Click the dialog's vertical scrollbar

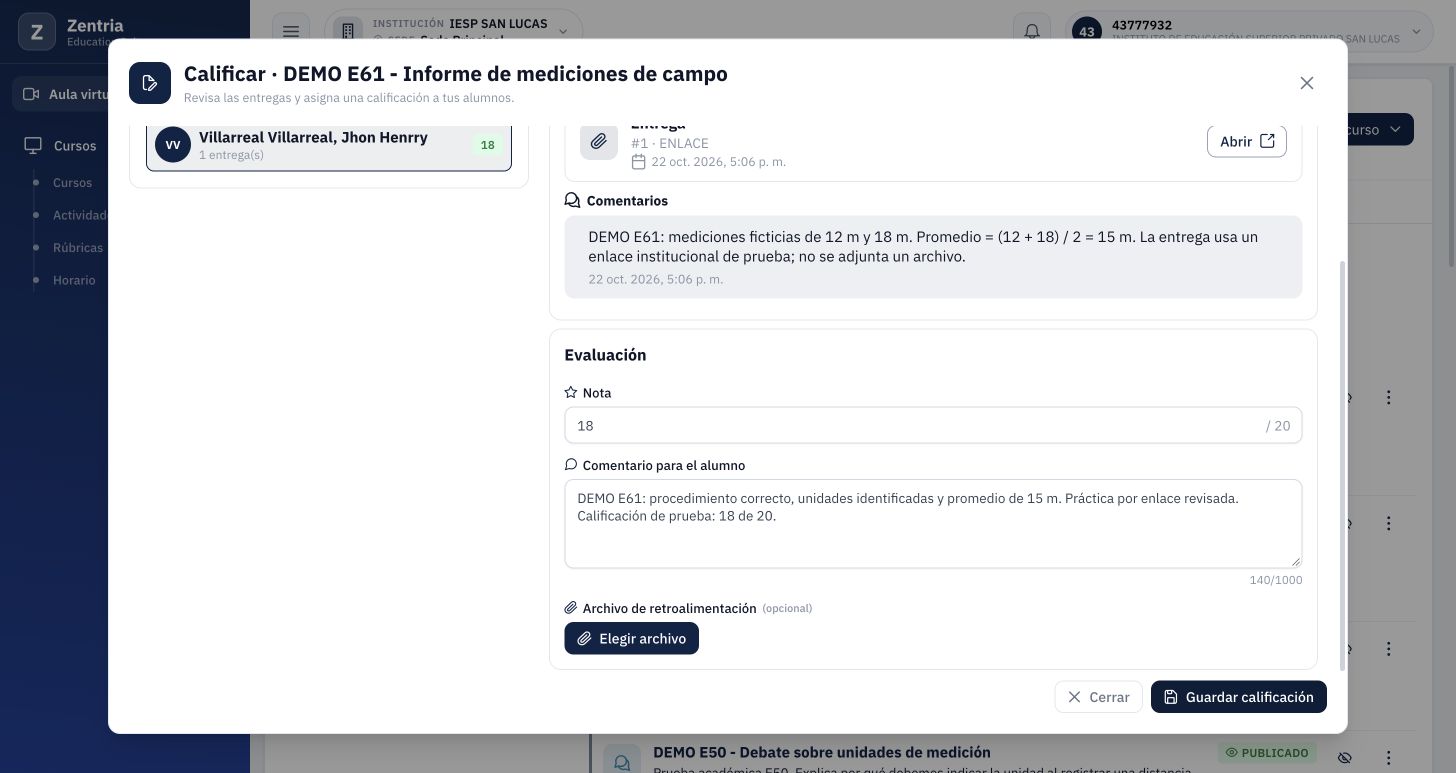[x=1342, y=465]
